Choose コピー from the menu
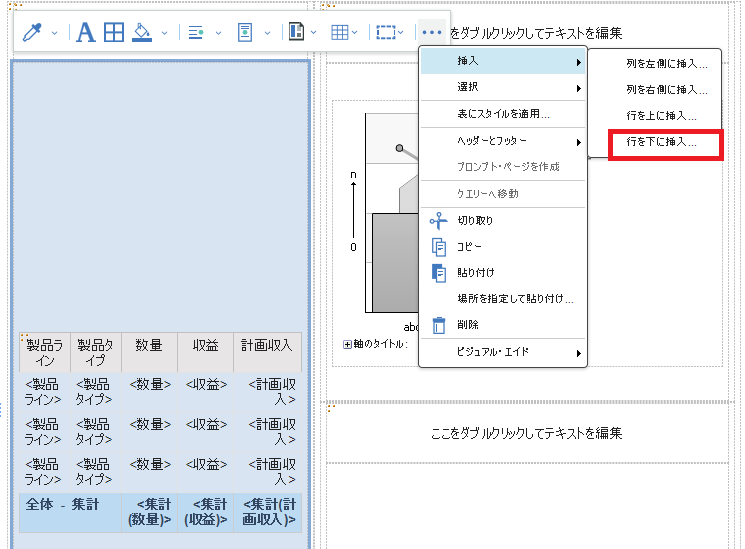This screenshot has height=549, width=745. pos(503,246)
